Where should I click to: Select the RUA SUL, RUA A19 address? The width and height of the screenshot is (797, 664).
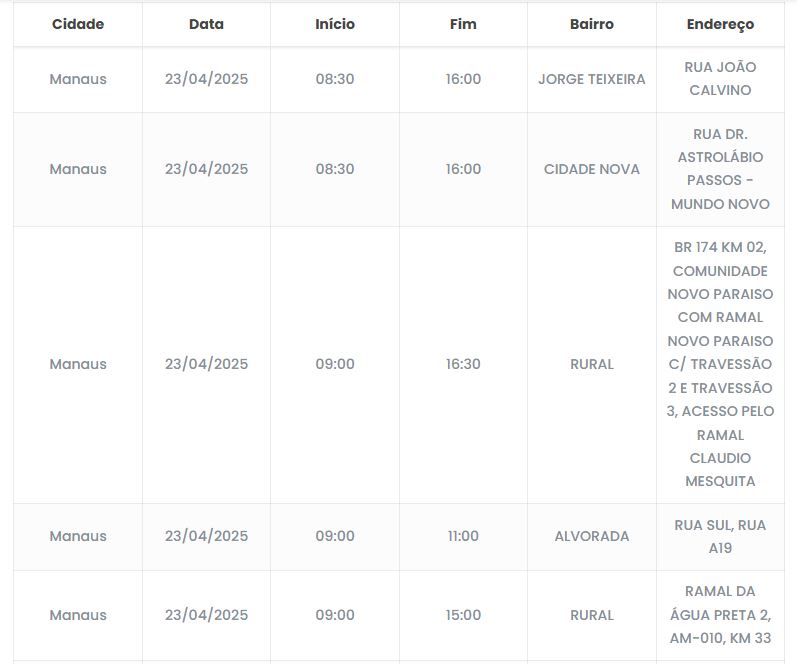point(720,536)
